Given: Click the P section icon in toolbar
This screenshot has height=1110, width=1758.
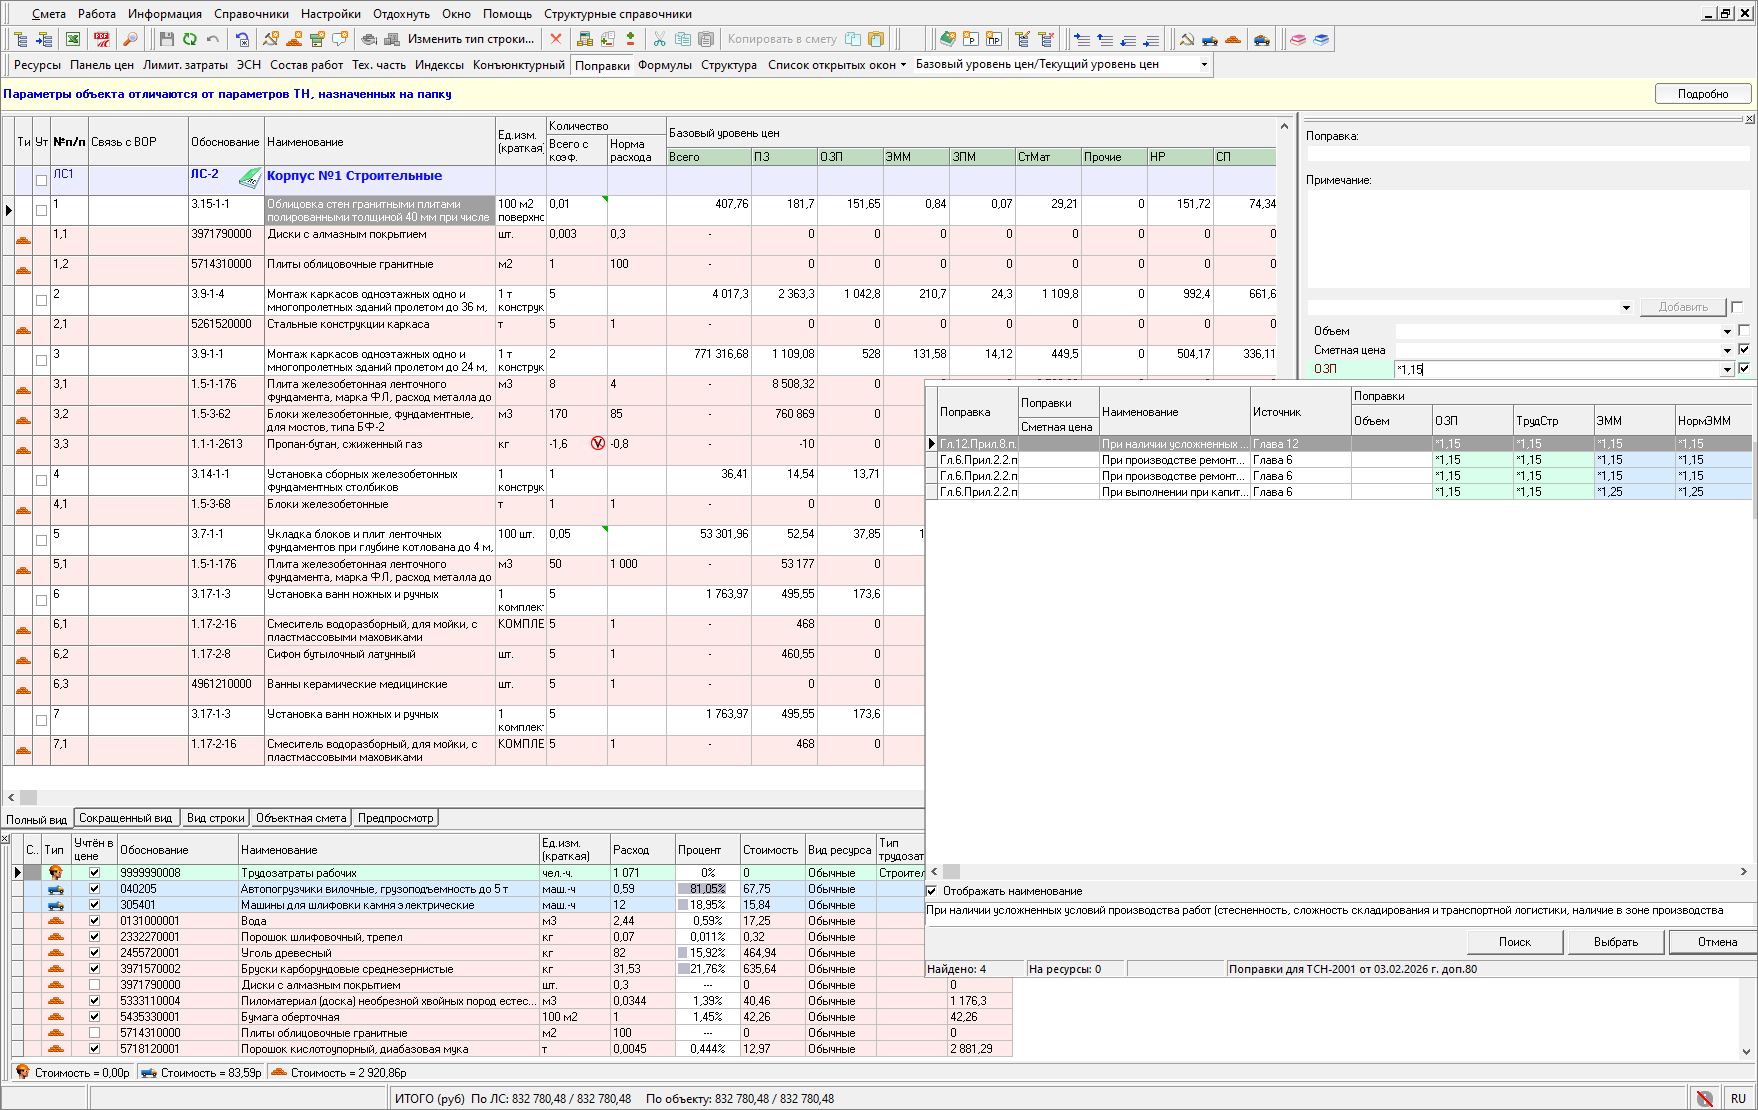Looking at the screenshot, I should point(970,39).
